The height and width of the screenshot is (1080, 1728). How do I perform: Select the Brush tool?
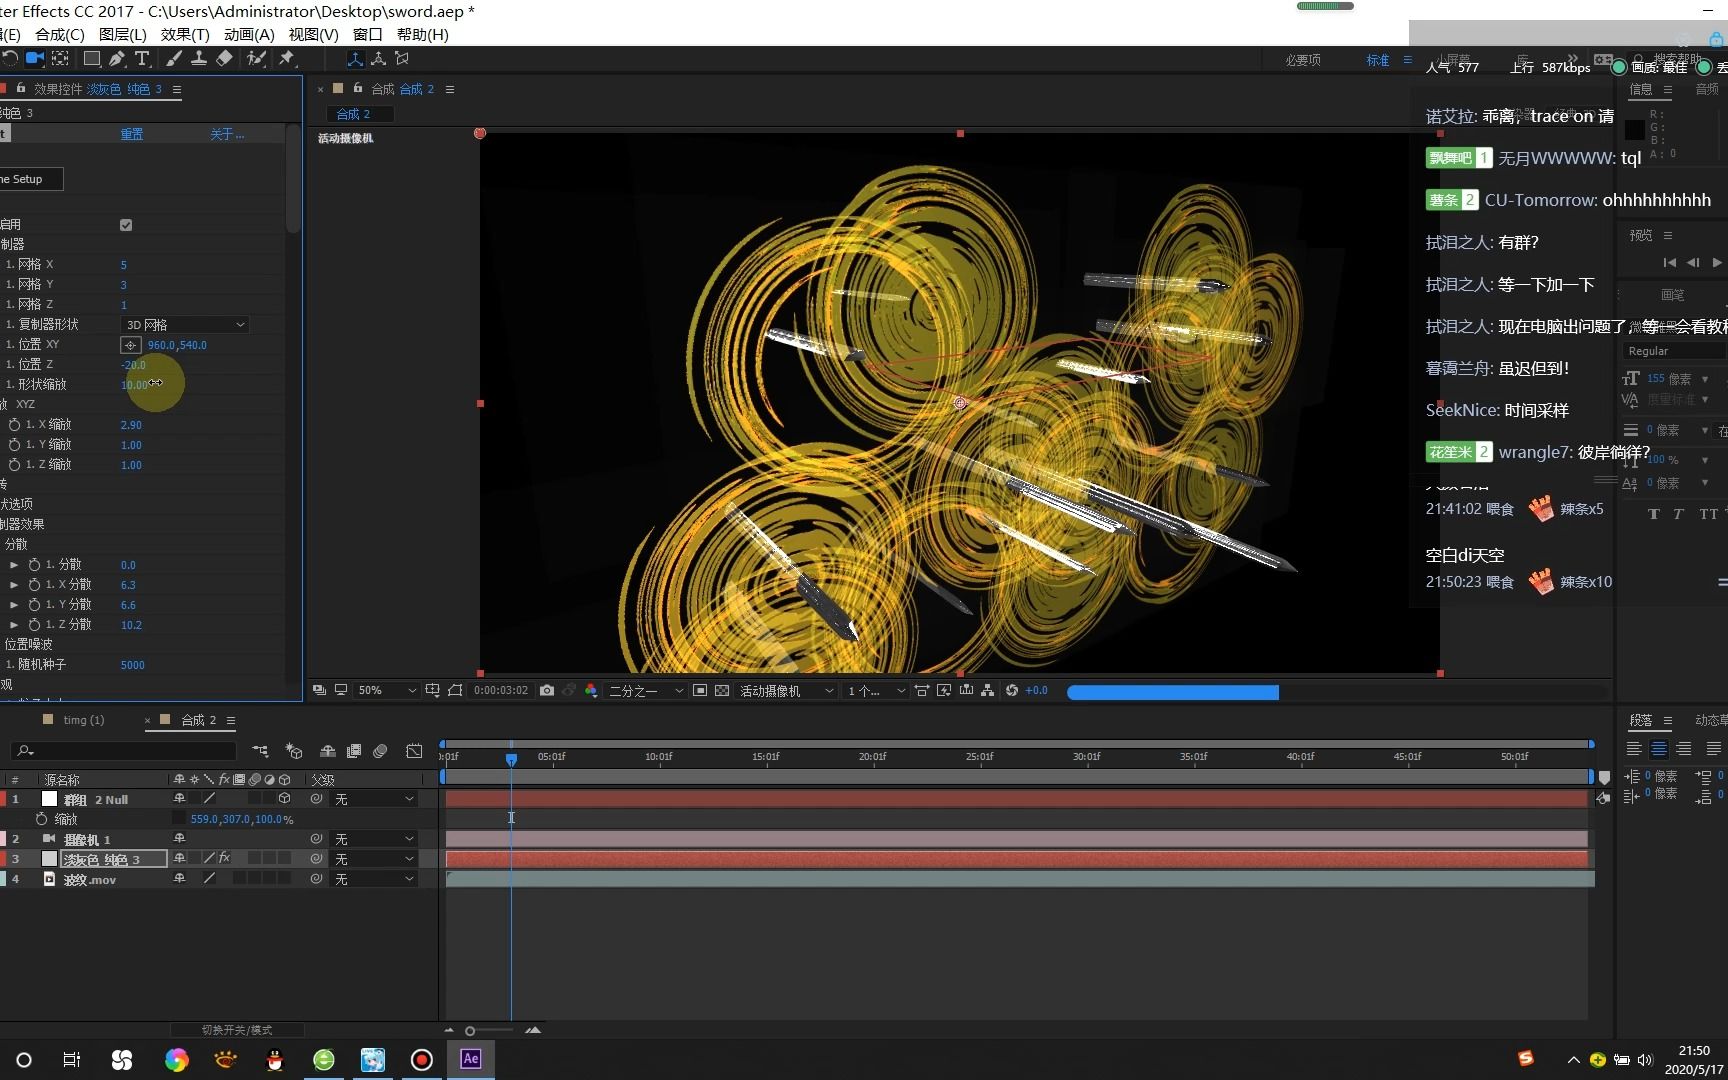174,58
